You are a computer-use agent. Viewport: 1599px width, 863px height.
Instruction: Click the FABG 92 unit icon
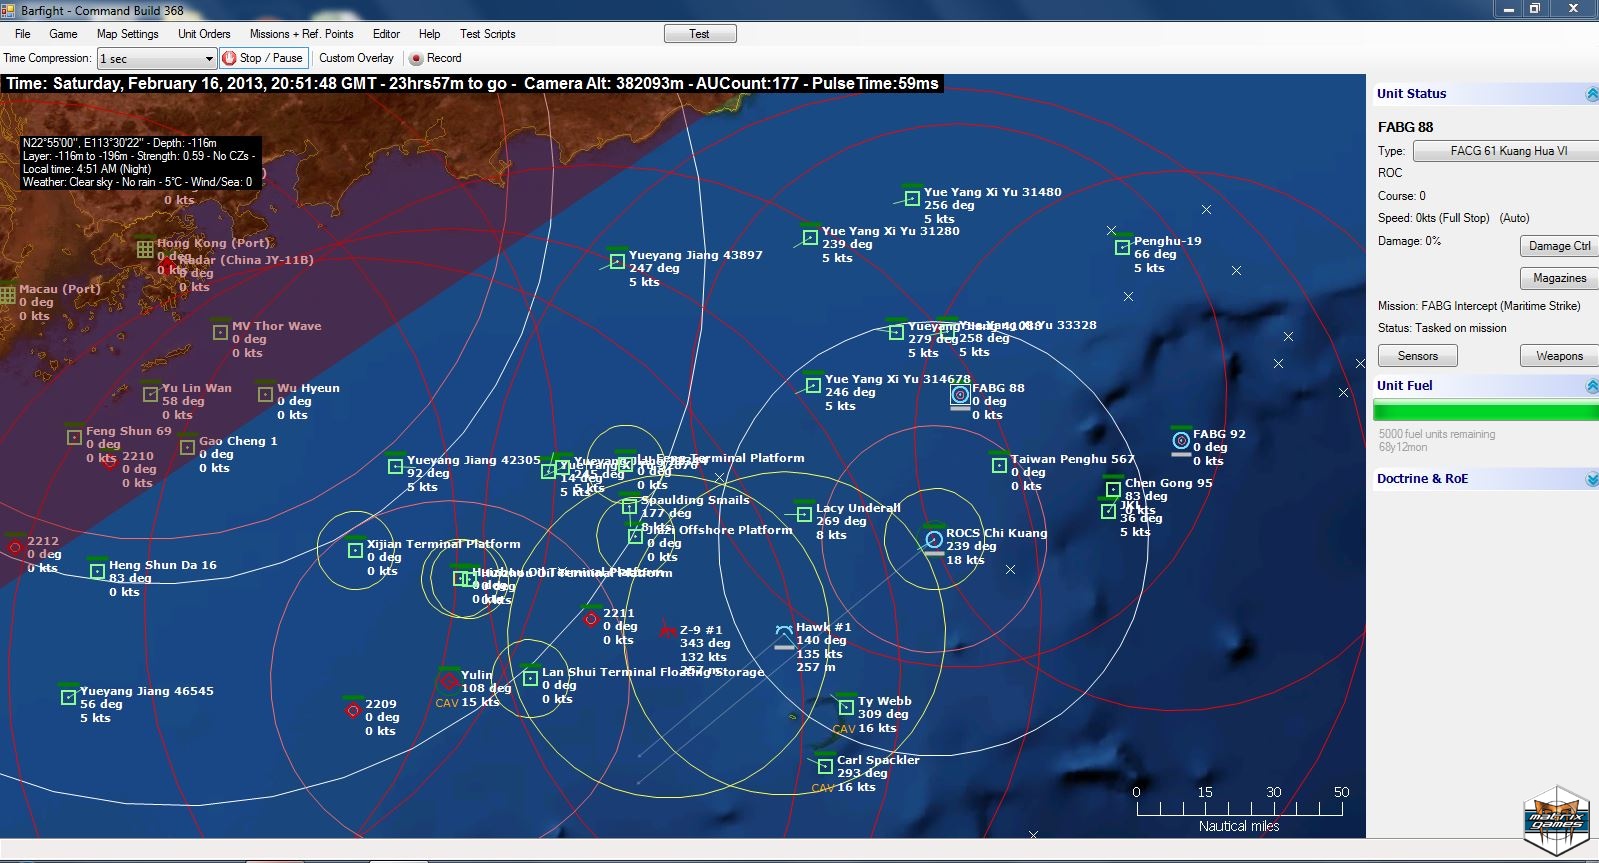(x=1181, y=440)
